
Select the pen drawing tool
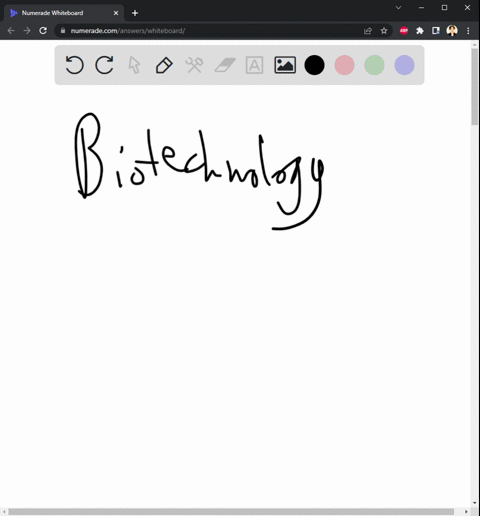click(x=164, y=65)
